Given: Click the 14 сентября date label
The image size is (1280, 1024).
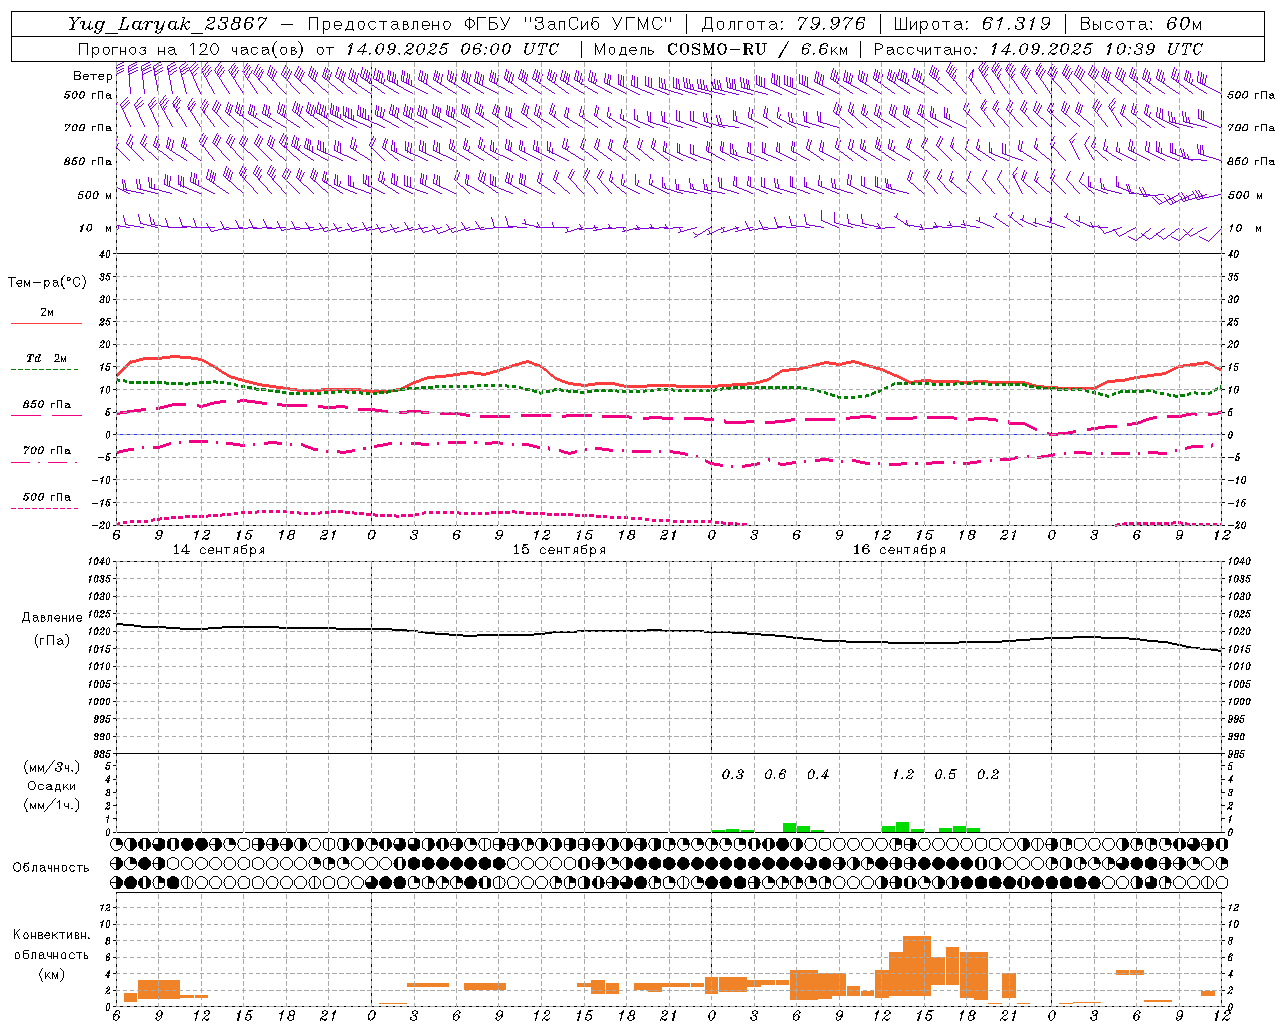Looking at the screenshot, I should point(219,550).
